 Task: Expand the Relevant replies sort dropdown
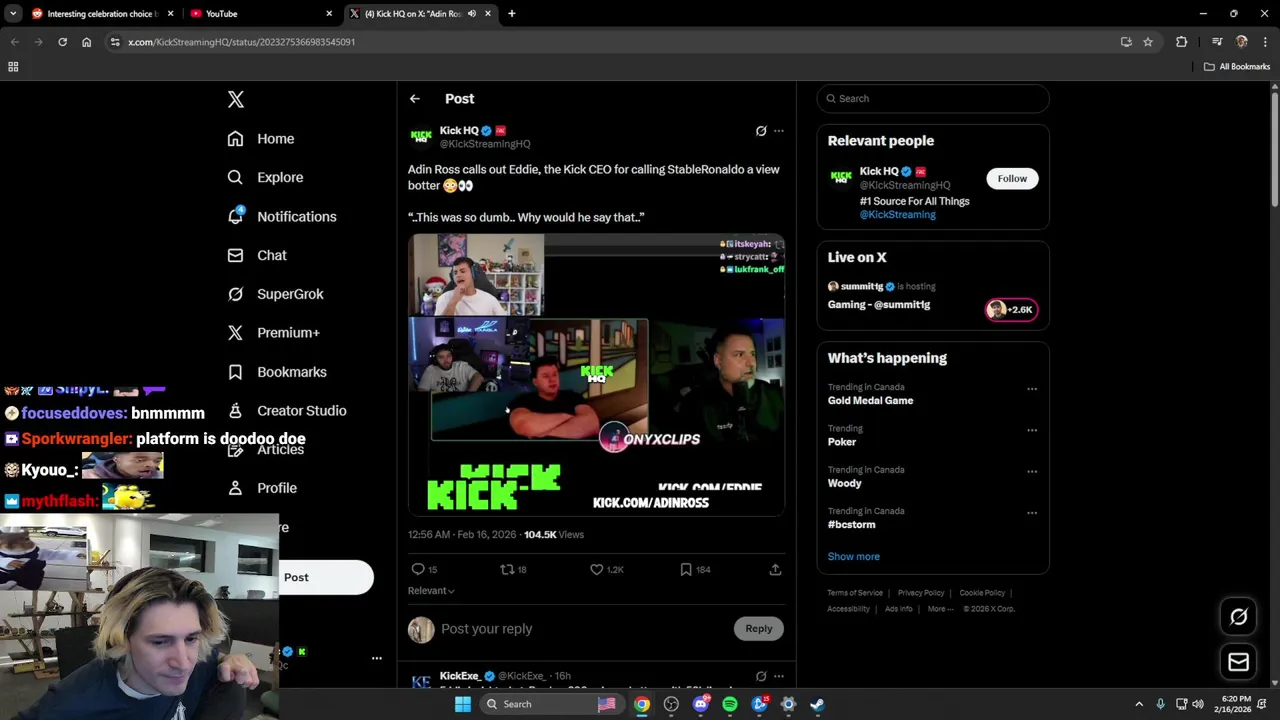pyautogui.click(x=431, y=591)
